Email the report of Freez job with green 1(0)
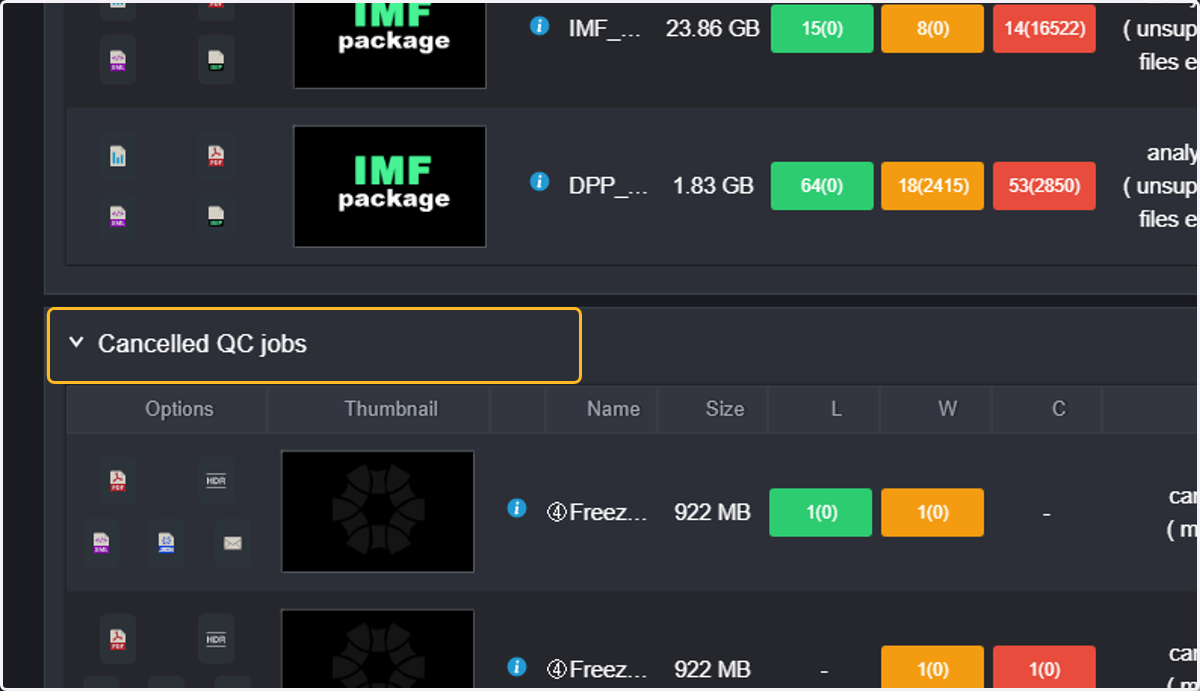Image resolution: width=1200 pixels, height=691 pixels. pos(233,544)
